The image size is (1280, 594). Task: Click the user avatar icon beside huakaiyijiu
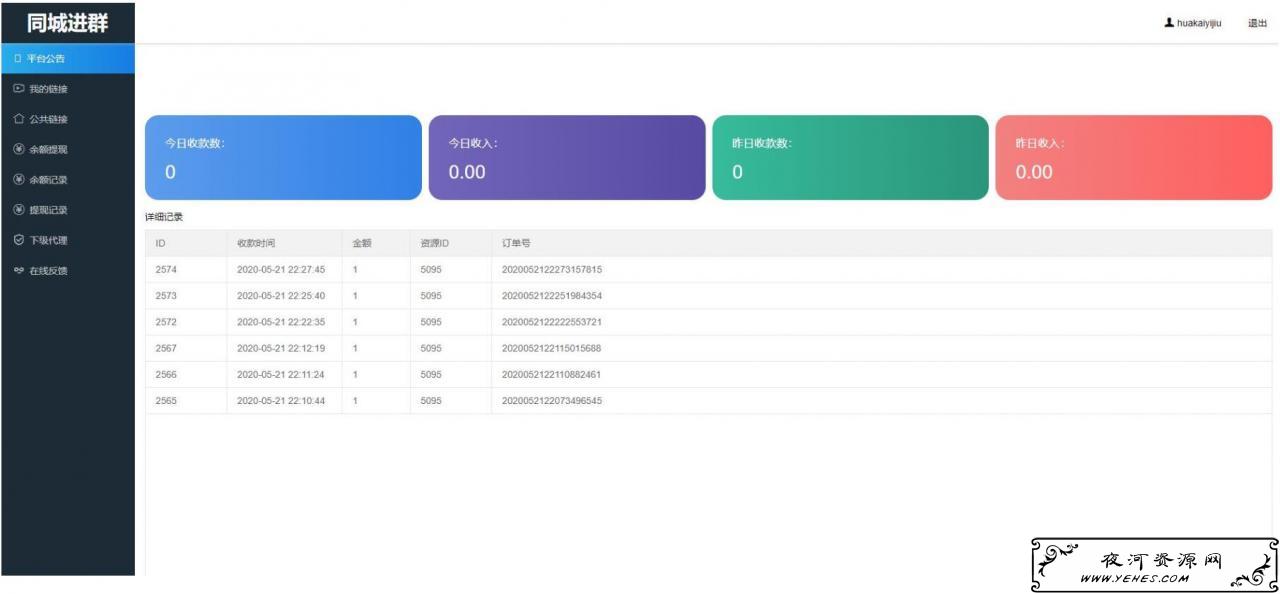pyautogui.click(x=1169, y=23)
